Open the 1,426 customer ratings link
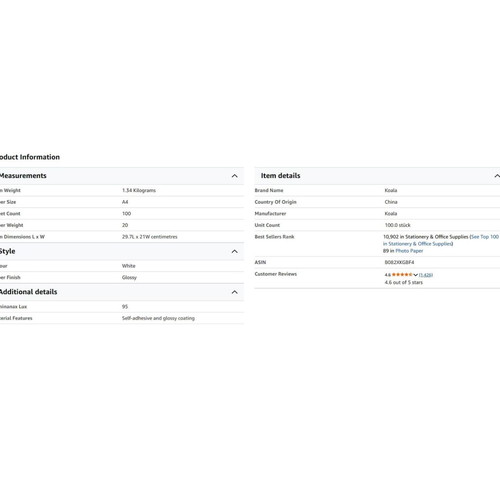Screen dimensions: 500x500 click(x=426, y=275)
